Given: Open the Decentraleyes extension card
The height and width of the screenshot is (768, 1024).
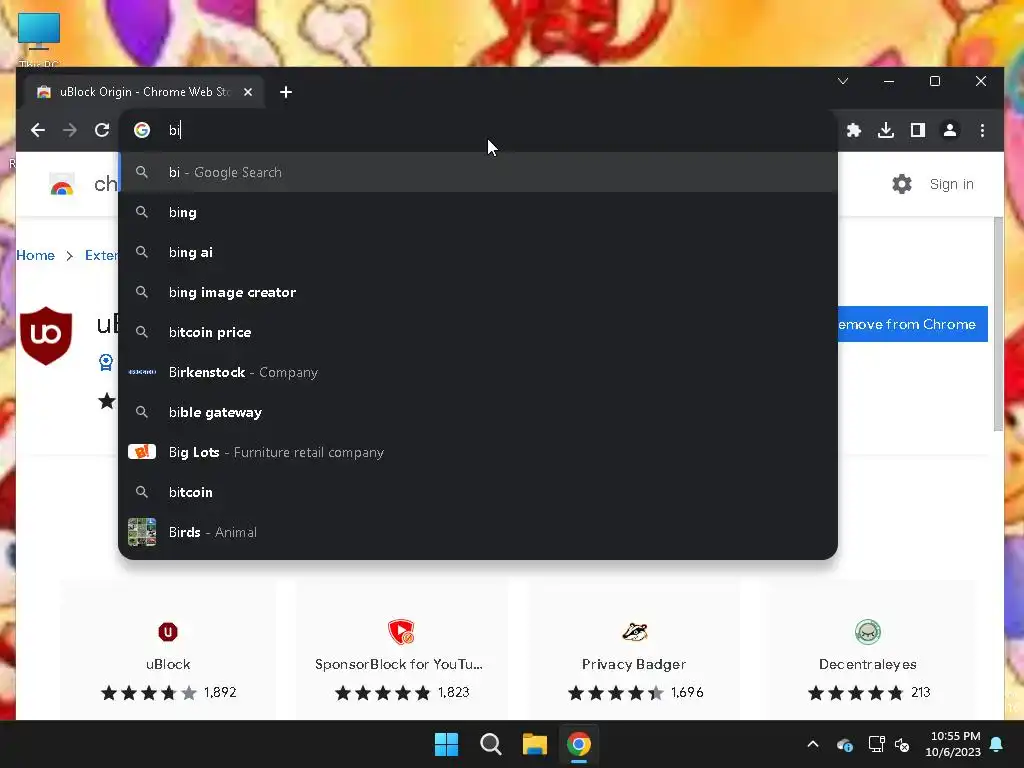Looking at the screenshot, I should tap(868, 650).
